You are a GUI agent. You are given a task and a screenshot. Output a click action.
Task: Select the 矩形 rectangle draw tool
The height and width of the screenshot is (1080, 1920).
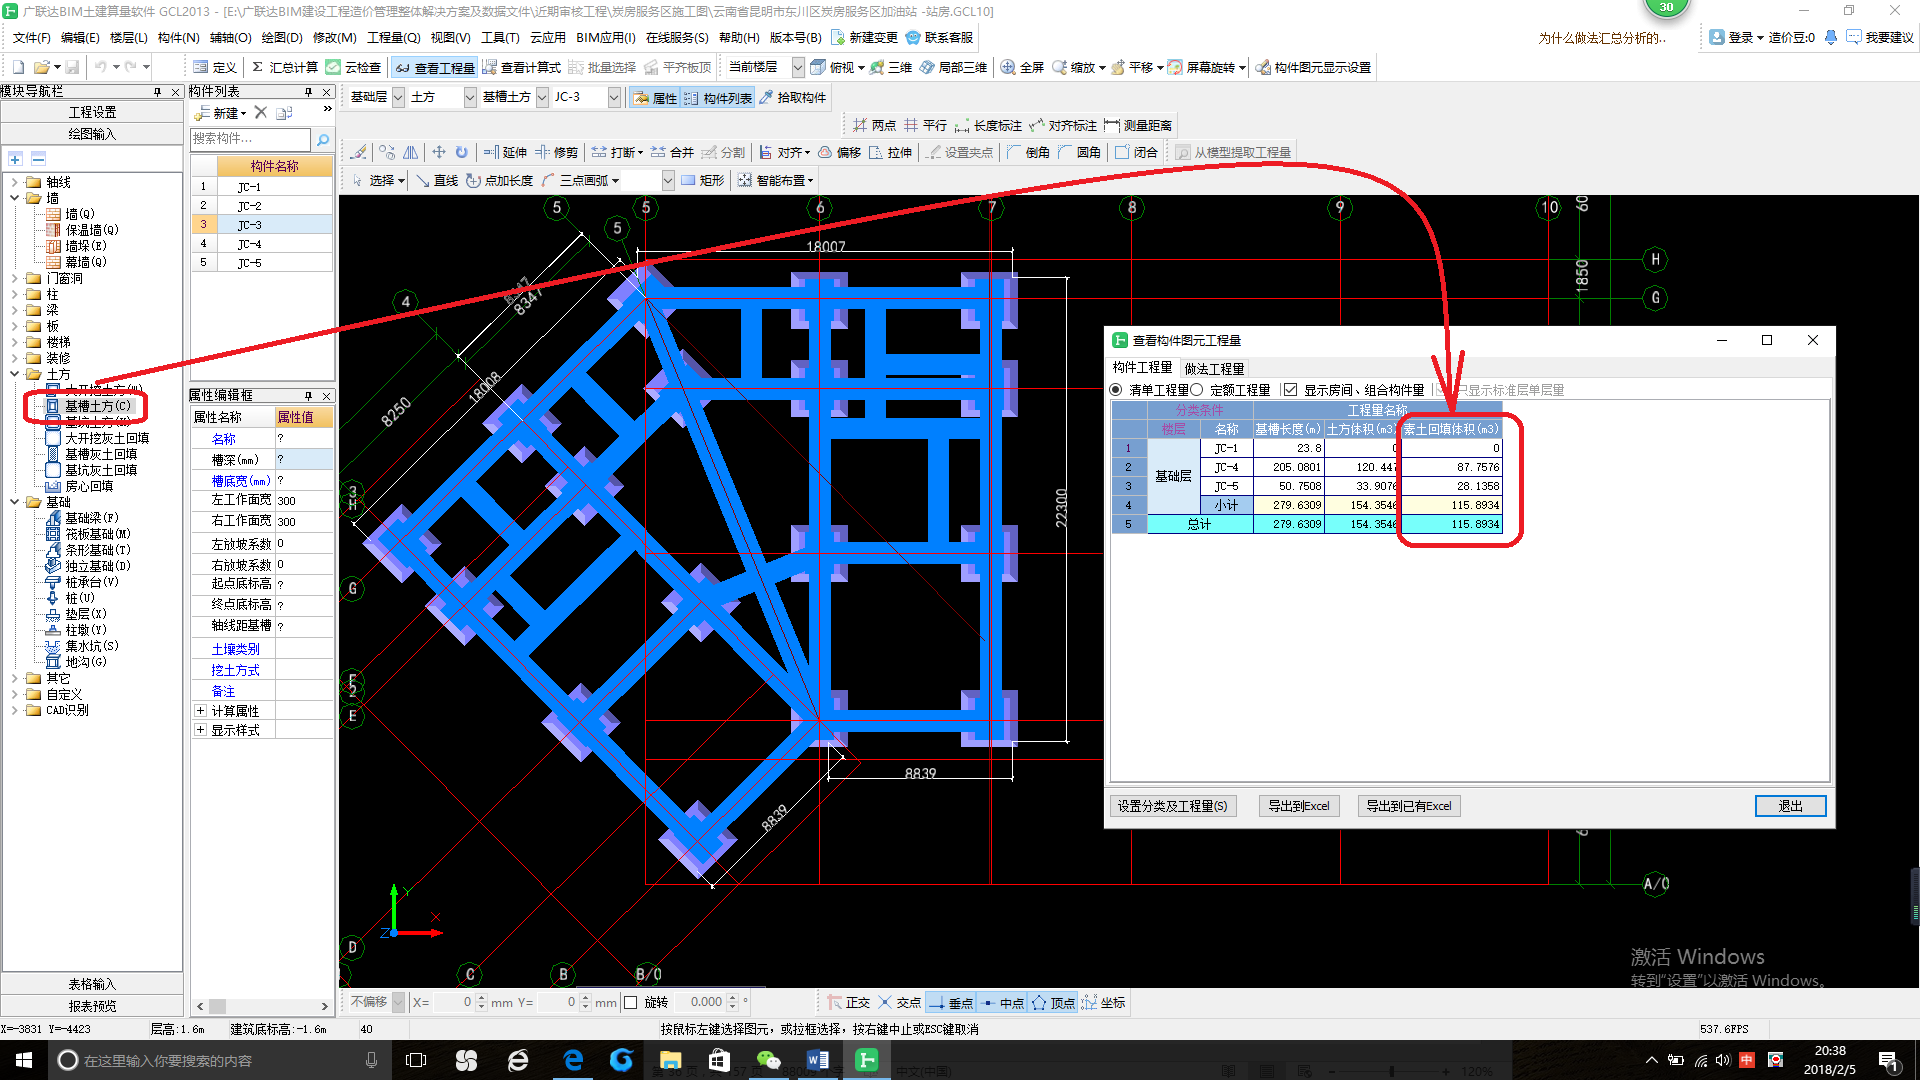pos(703,180)
